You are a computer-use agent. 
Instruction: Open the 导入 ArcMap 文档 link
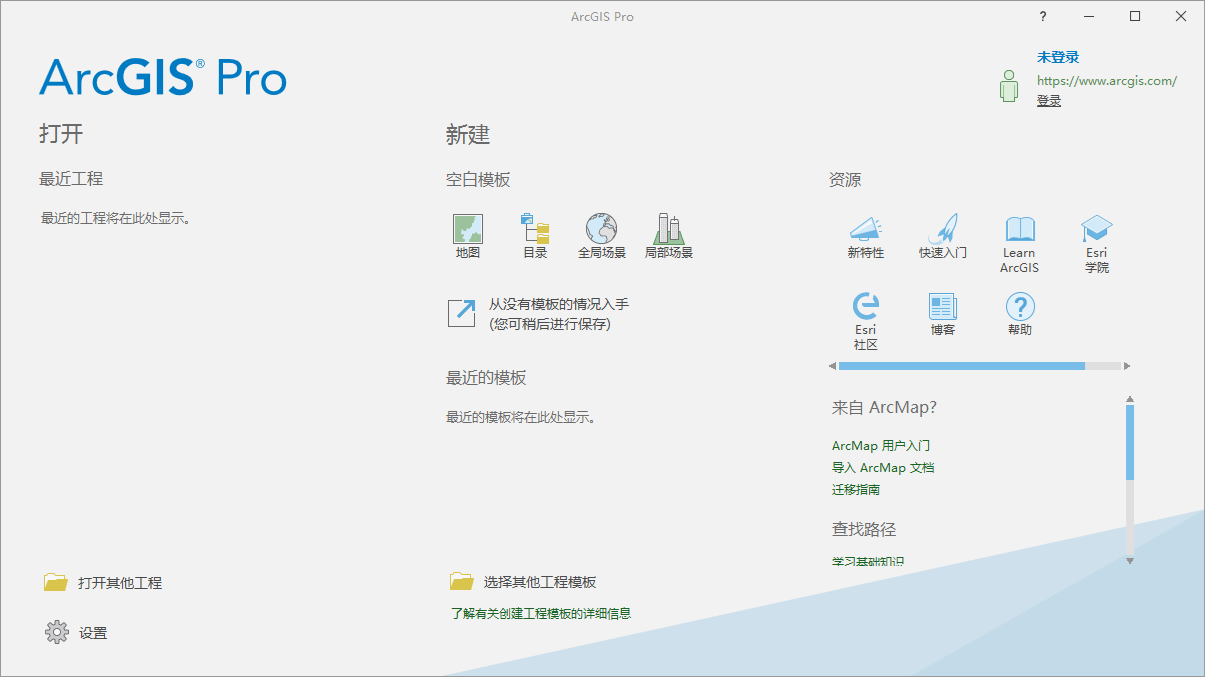[883, 468]
